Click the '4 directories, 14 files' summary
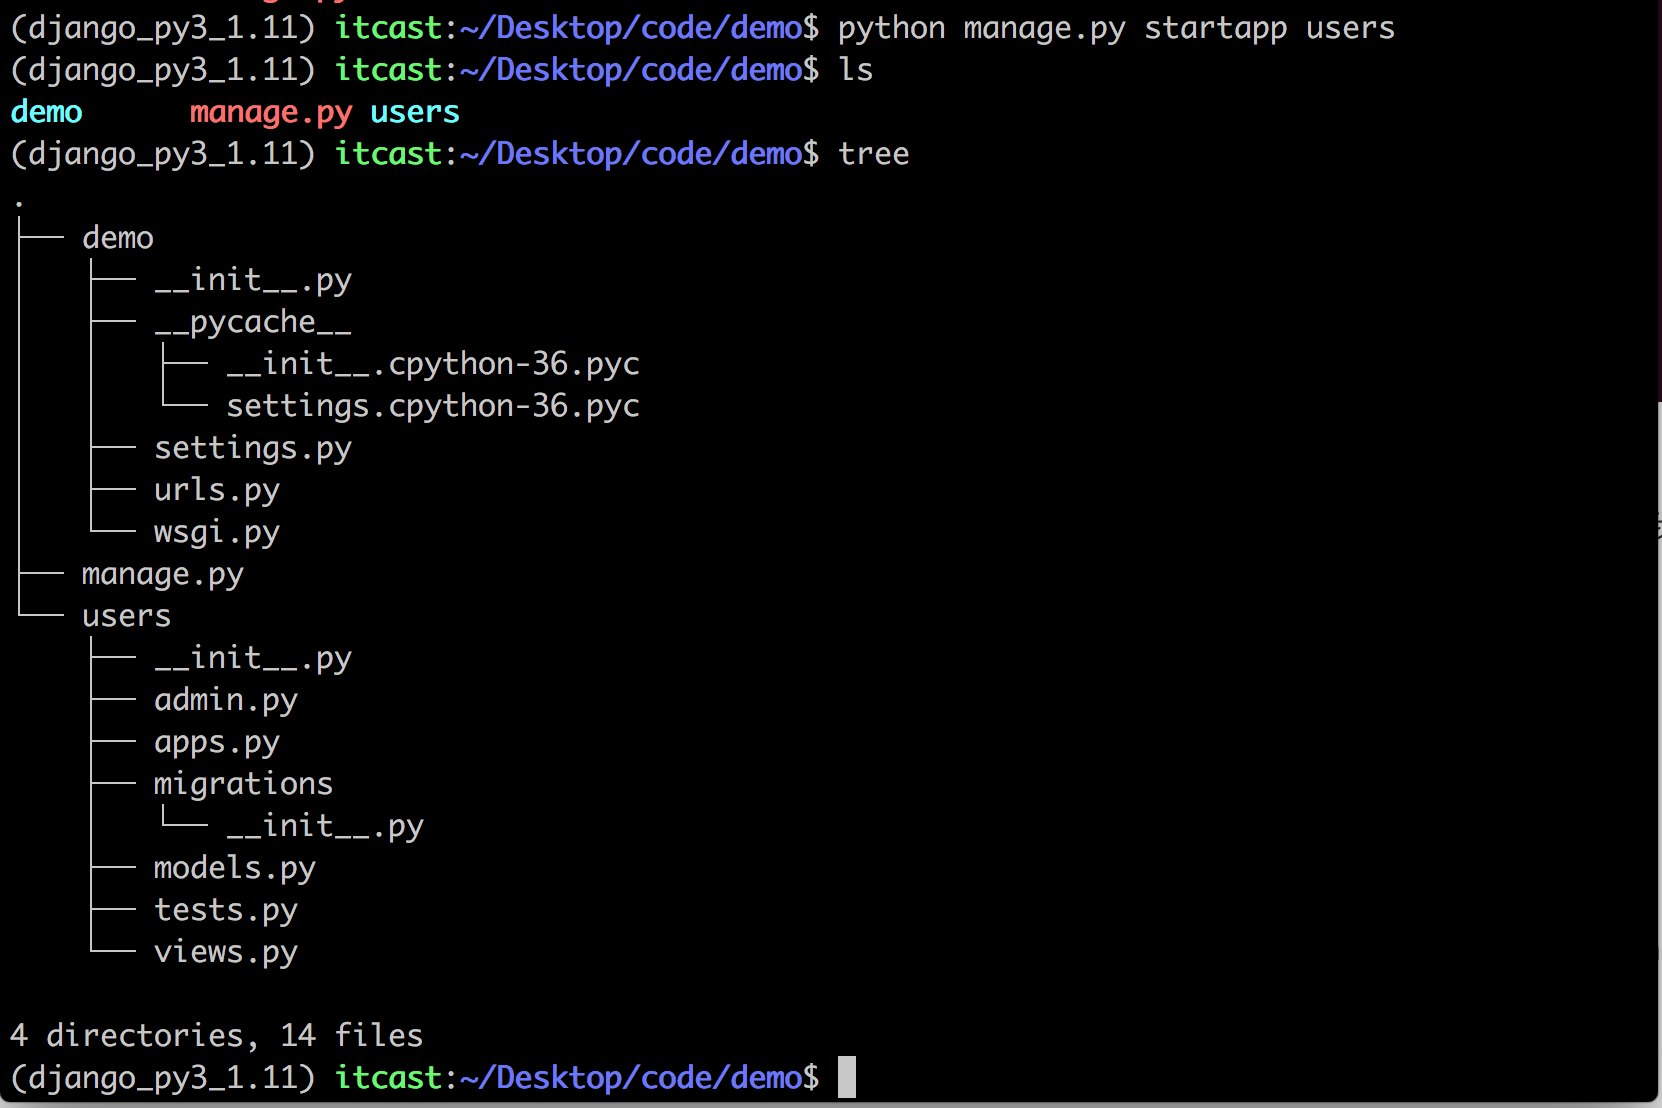1662x1108 pixels. (217, 1035)
